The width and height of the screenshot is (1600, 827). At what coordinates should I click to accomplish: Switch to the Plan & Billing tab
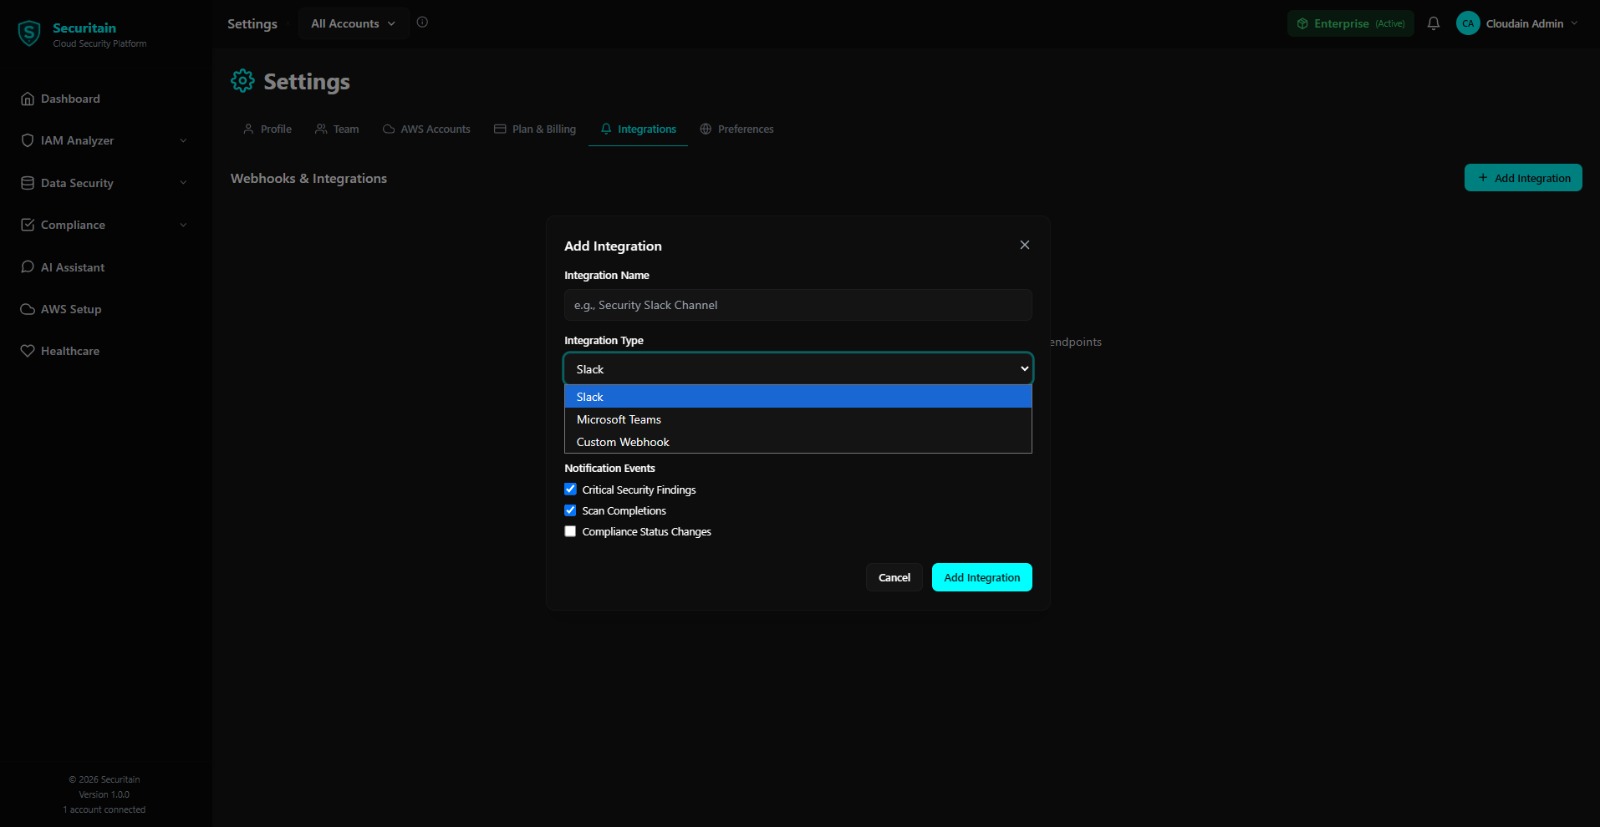[535, 129]
